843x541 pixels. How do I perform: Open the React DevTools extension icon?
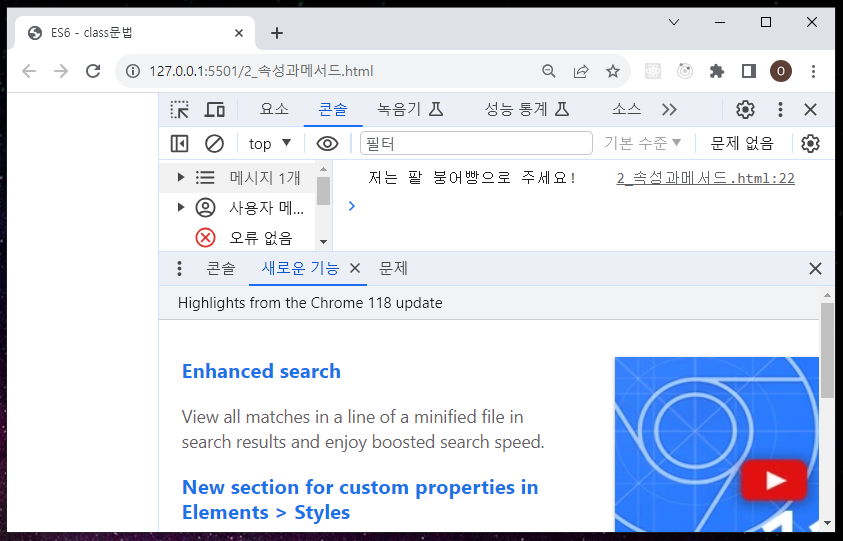[x=653, y=71]
